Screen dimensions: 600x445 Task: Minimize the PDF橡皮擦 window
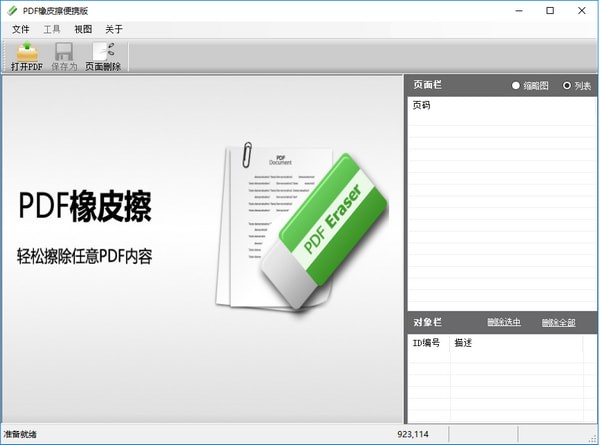pyautogui.click(x=519, y=11)
